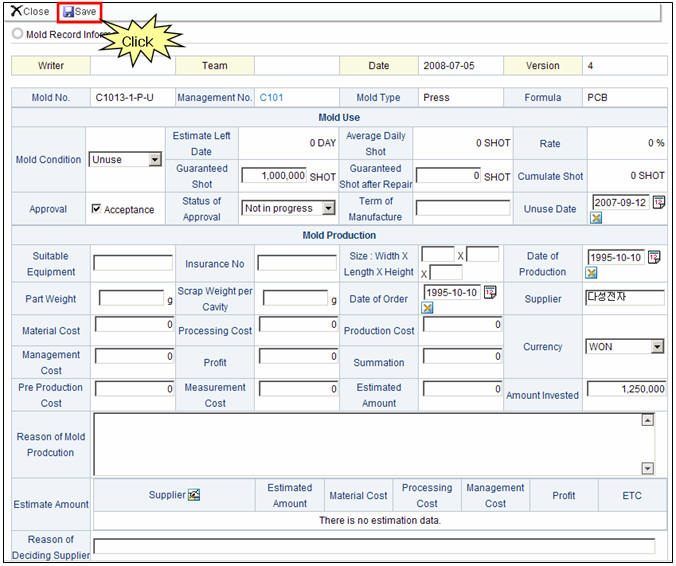Clear the Date of Order value
Image resolution: width=676 pixels, height=566 pixels.
pyautogui.click(x=428, y=307)
